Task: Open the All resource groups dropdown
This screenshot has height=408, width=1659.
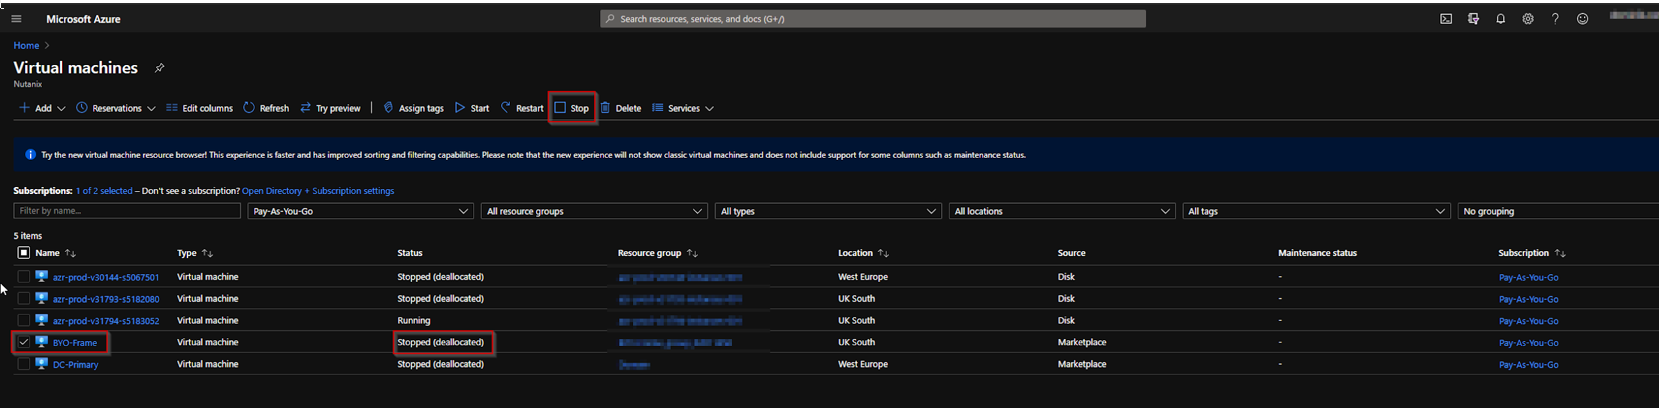Action: tap(595, 211)
